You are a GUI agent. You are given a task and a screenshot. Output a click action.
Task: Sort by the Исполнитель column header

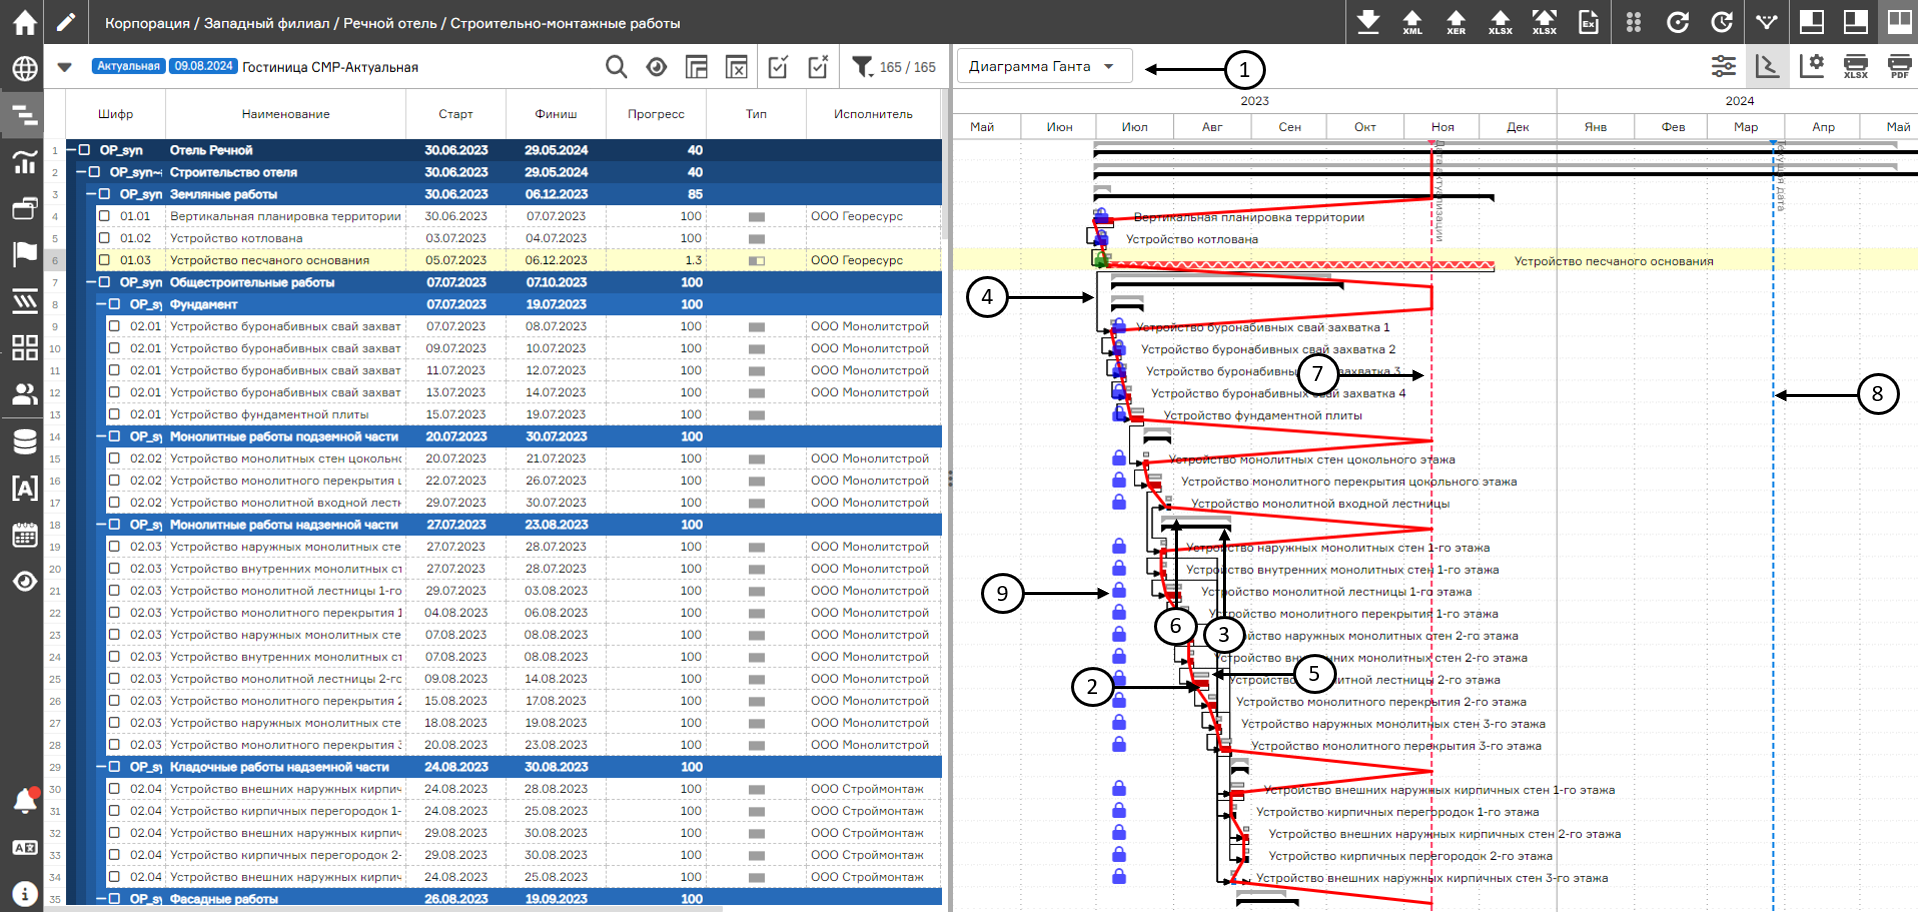873,114
